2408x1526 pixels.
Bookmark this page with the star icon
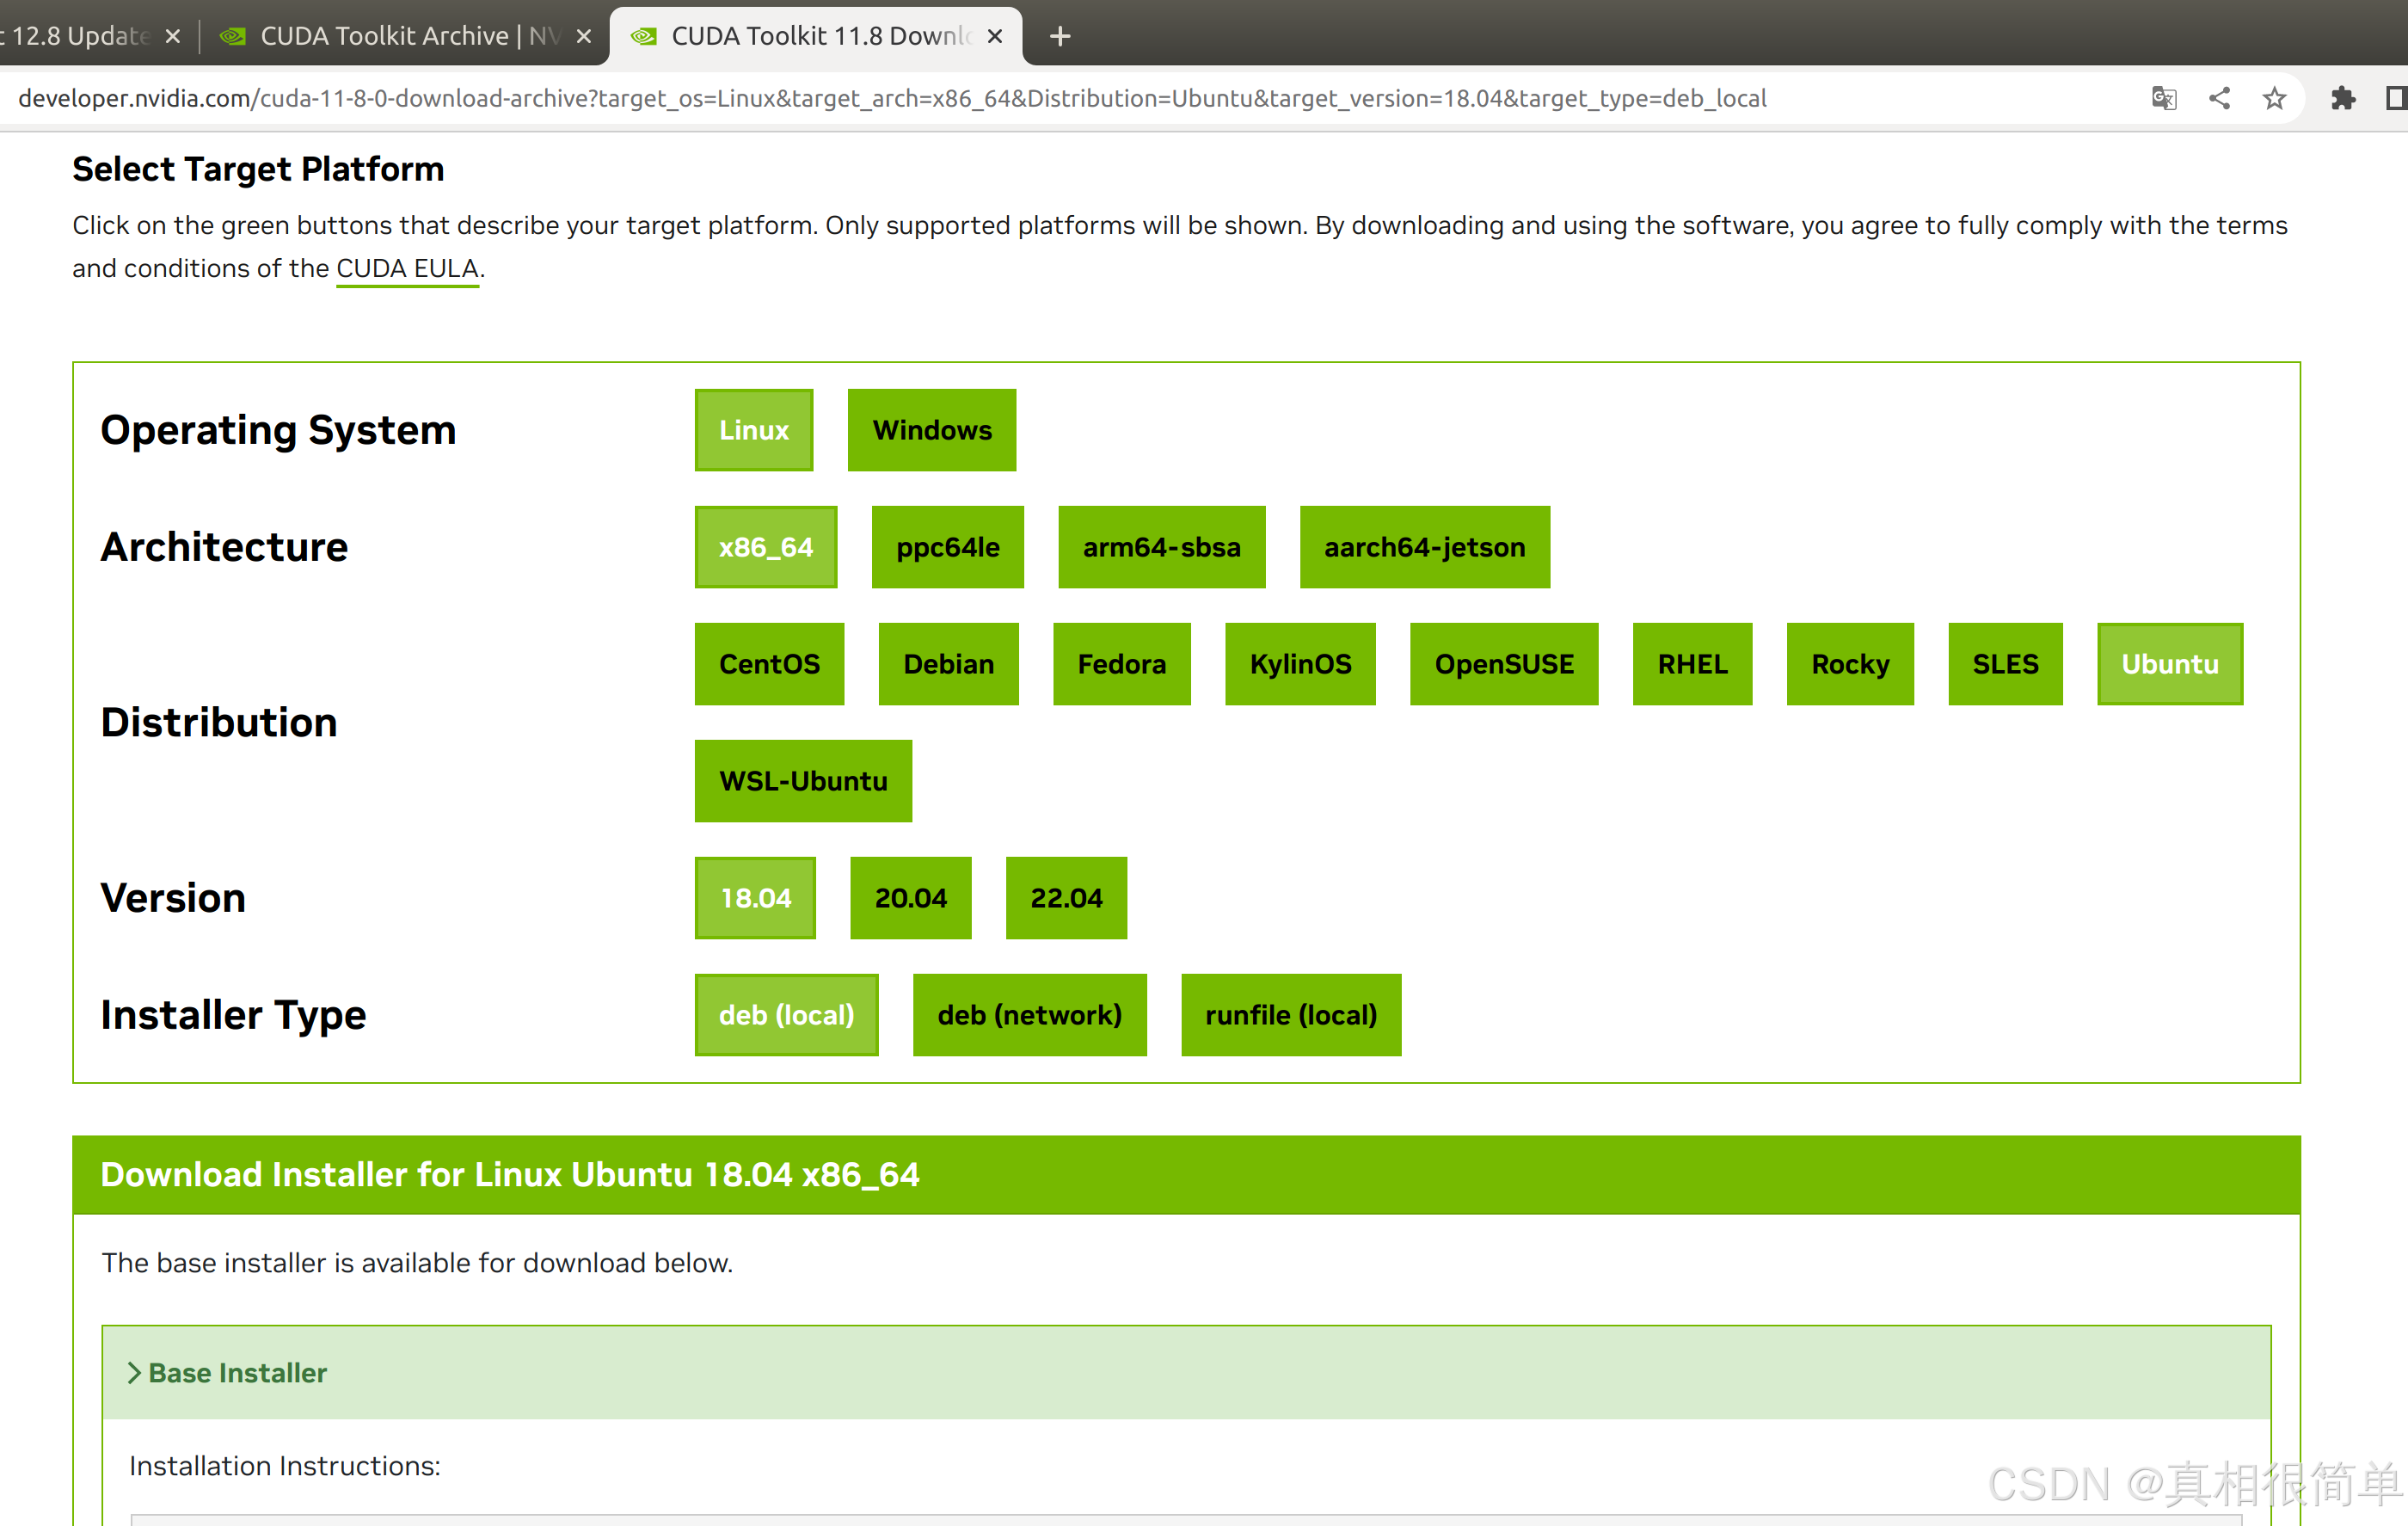coord(2274,98)
